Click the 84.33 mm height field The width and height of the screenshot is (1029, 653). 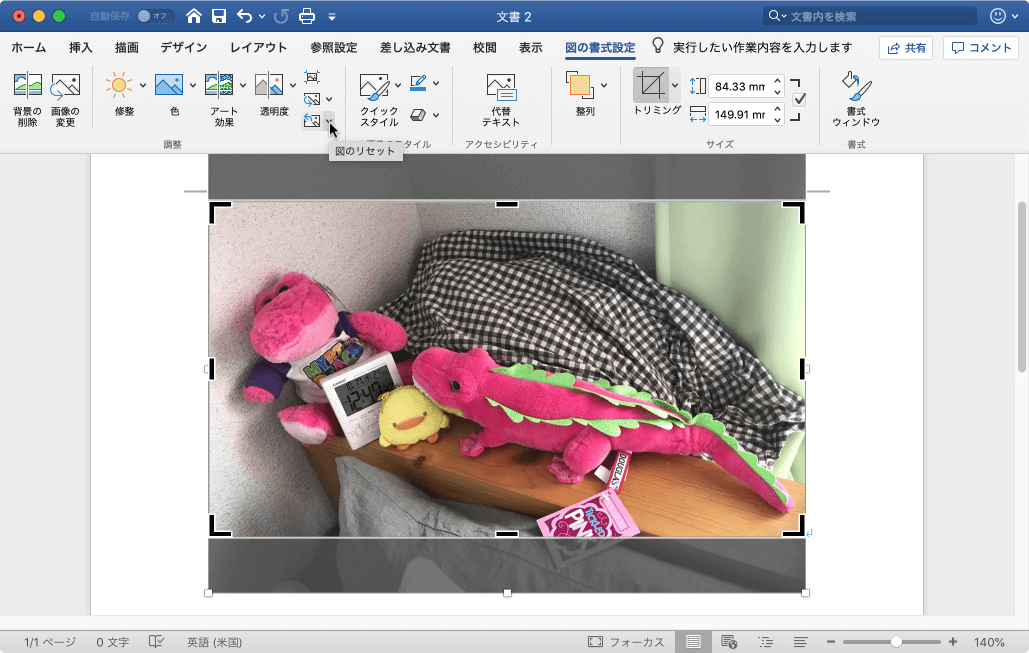tap(740, 86)
